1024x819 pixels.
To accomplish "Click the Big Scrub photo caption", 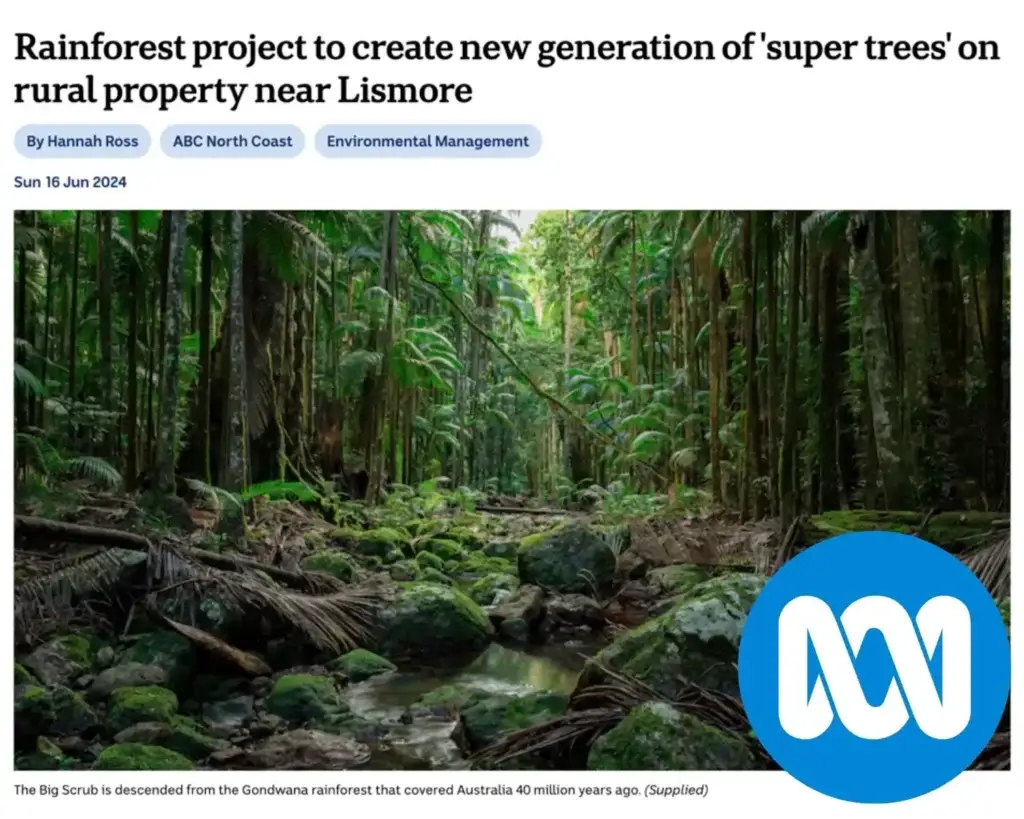I will click(x=360, y=790).
